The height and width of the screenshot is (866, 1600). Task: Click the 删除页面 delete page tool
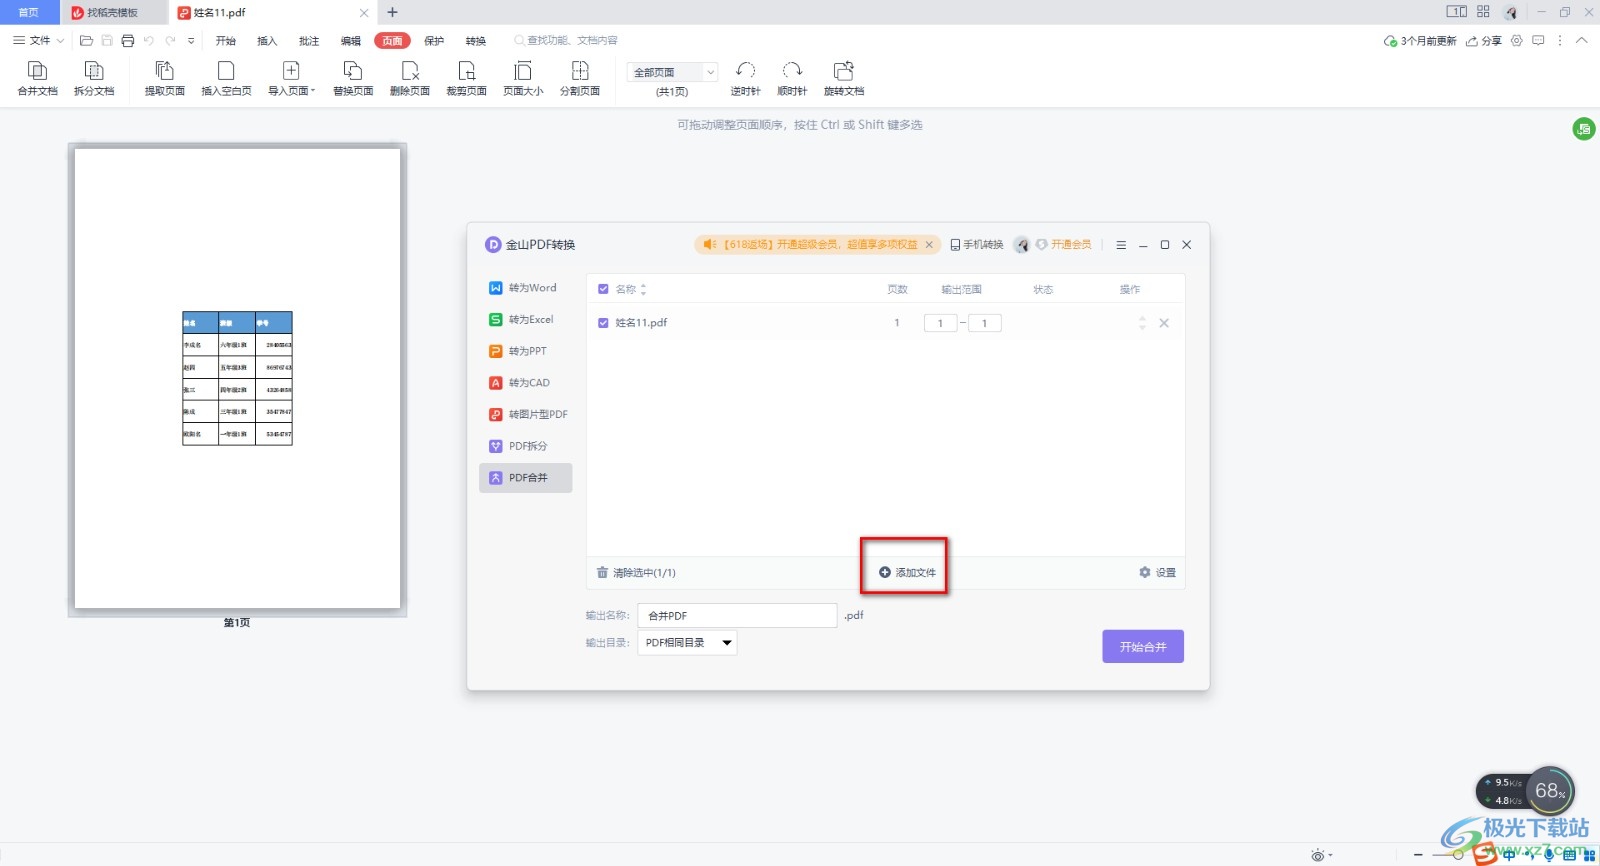coord(410,78)
